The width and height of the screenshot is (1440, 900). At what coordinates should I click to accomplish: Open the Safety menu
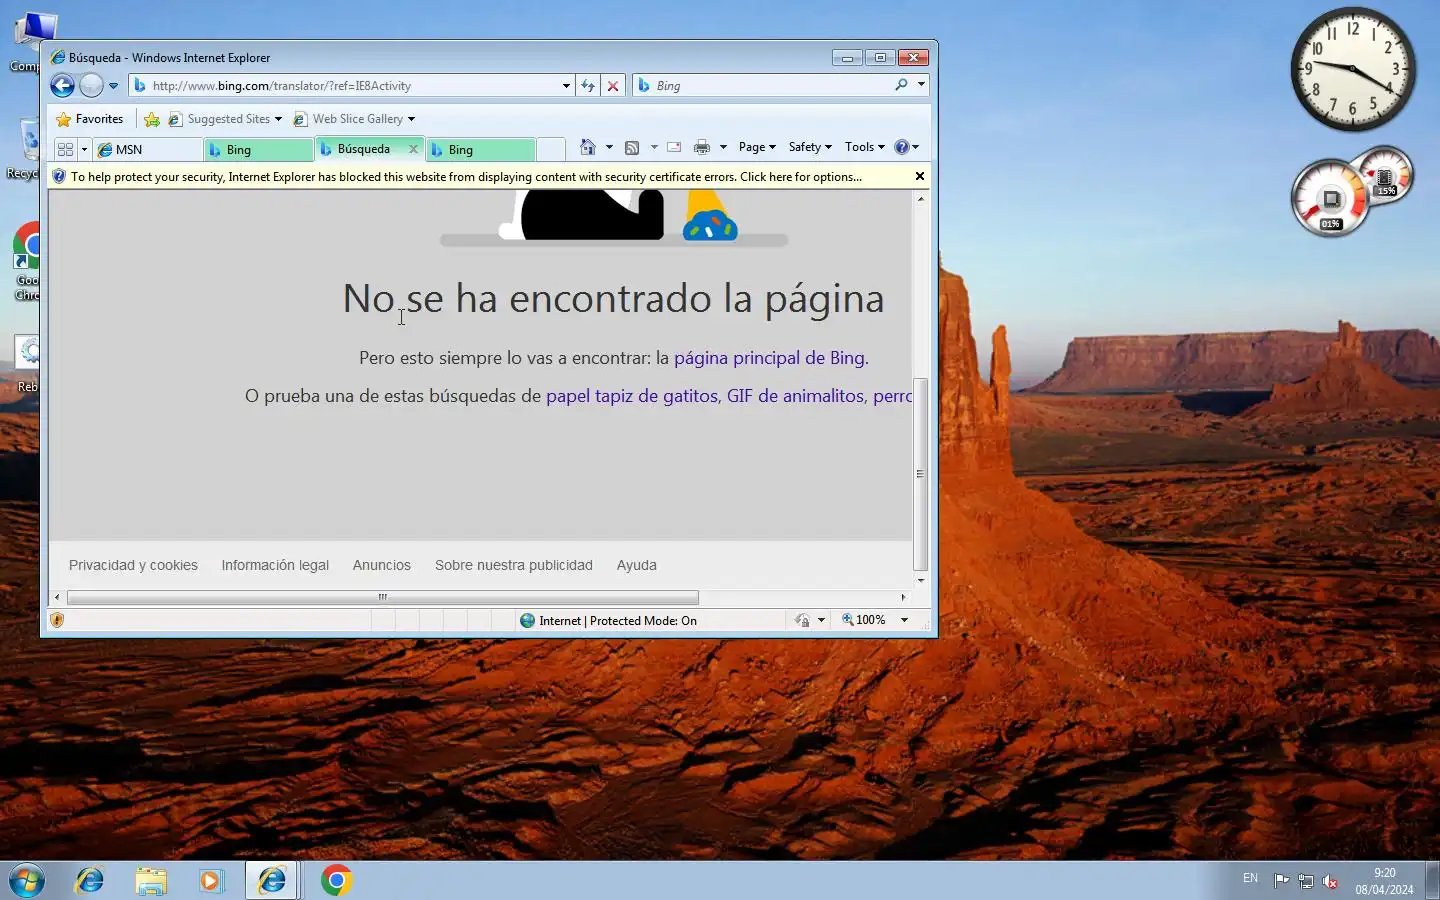(x=810, y=147)
